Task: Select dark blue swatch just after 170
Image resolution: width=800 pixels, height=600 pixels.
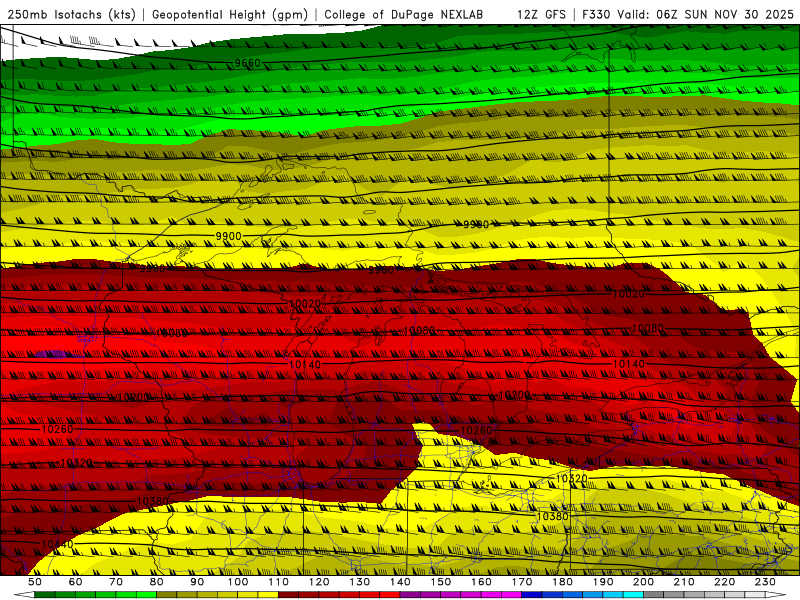Action: click(532, 594)
